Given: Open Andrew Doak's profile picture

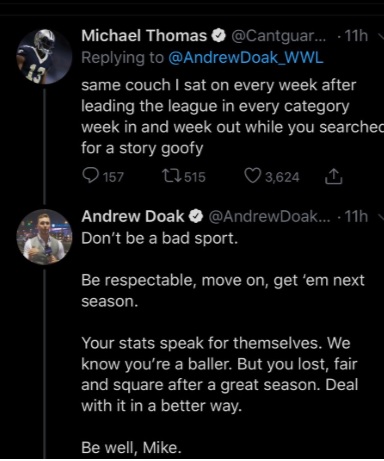Looking at the screenshot, I should pyautogui.click(x=44, y=237).
